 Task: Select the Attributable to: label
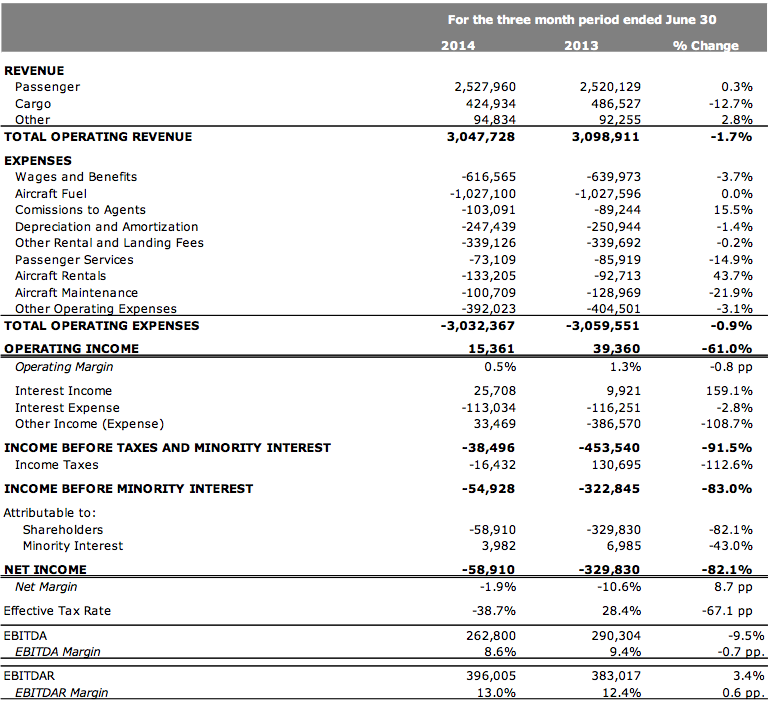click(49, 513)
